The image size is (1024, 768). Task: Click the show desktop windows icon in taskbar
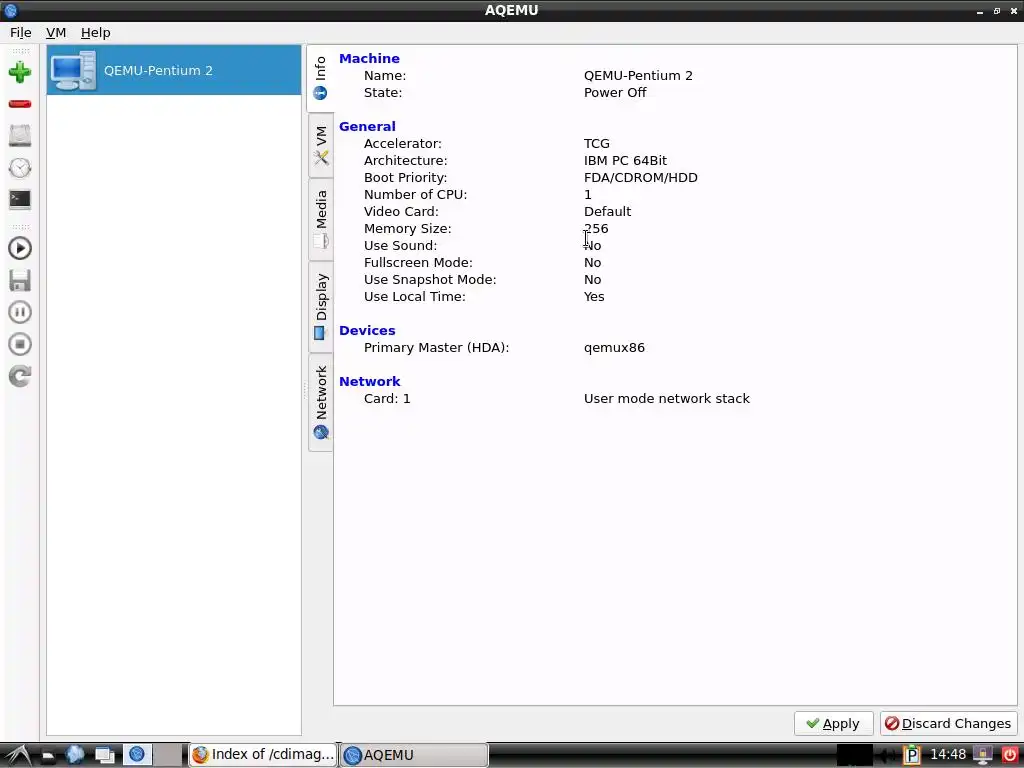(x=104, y=756)
